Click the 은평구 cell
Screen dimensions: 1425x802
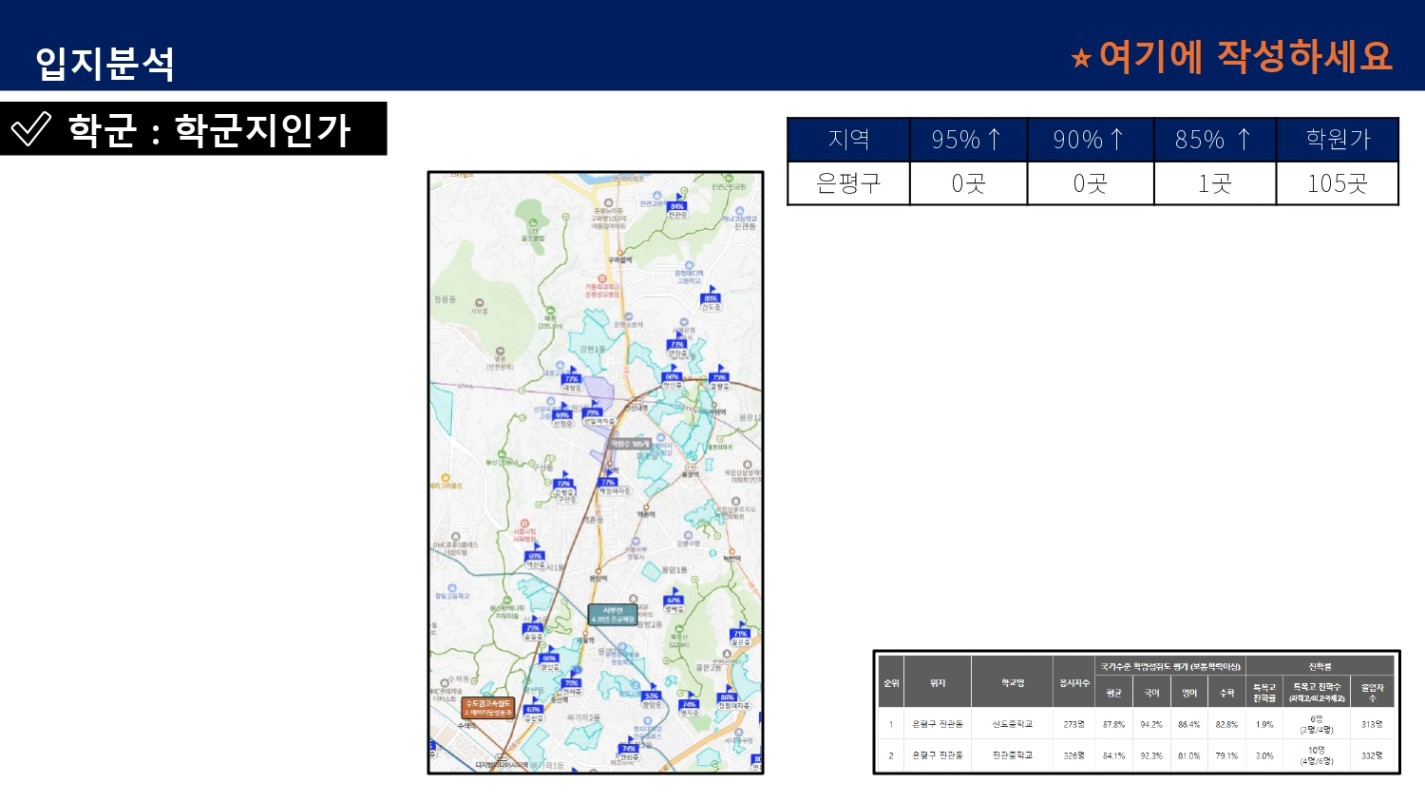pyautogui.click(x=849, y=183)
